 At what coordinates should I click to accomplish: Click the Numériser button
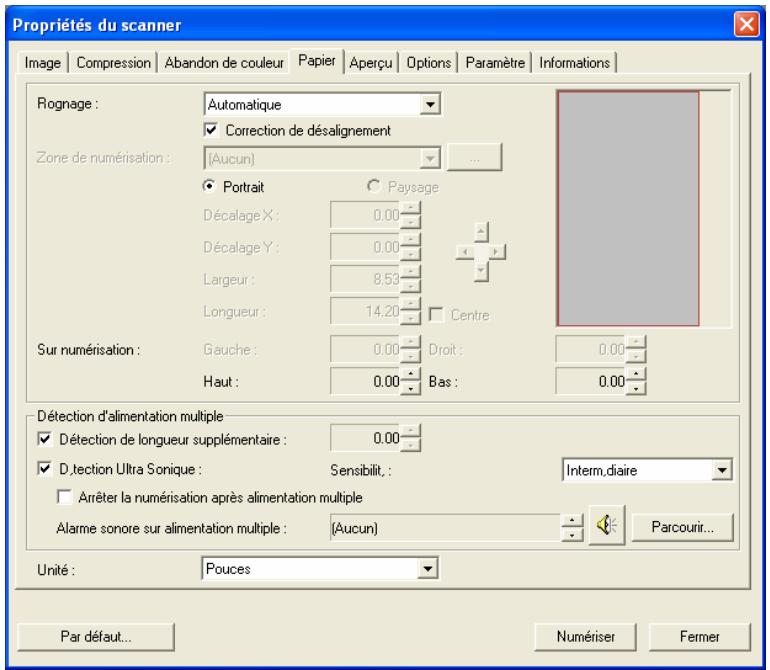point(585,637)
